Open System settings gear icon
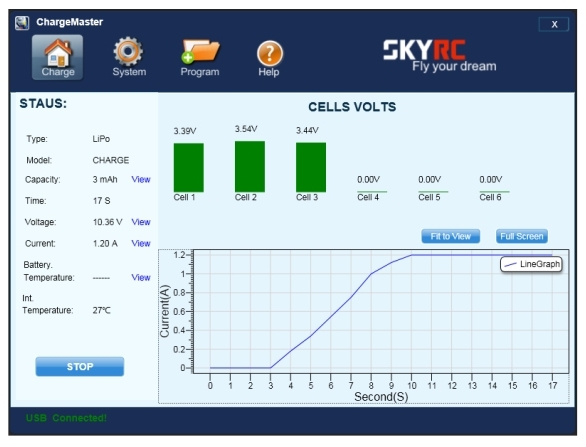 point(129,57)
